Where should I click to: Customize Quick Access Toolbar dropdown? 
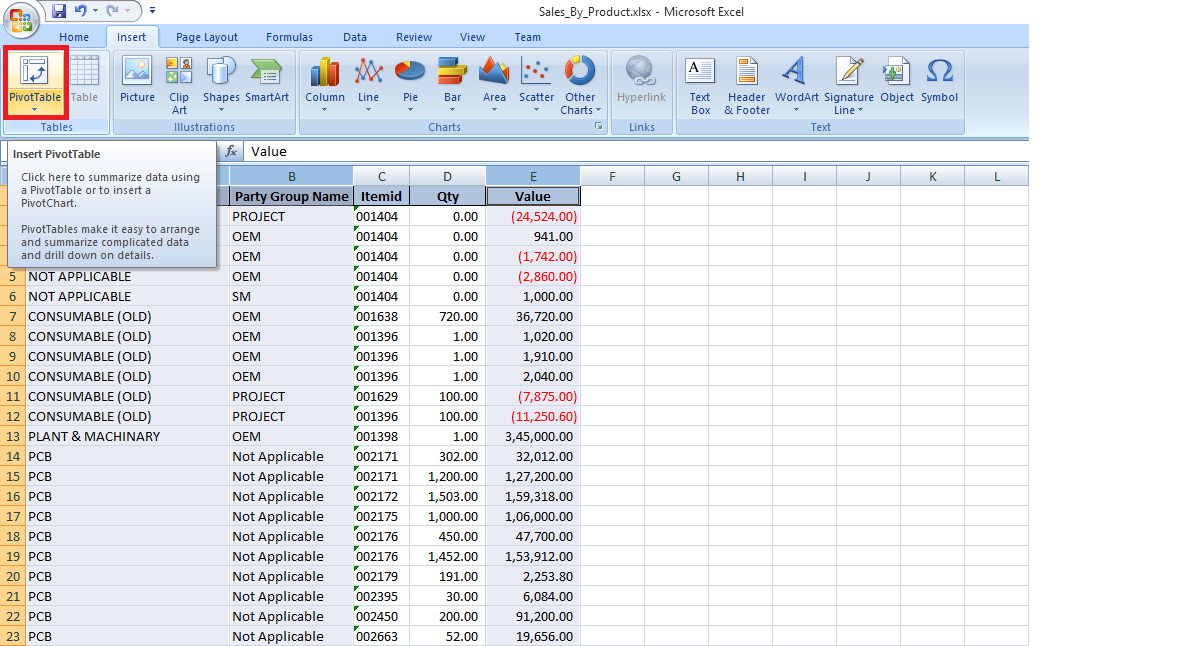coord(153,11)
